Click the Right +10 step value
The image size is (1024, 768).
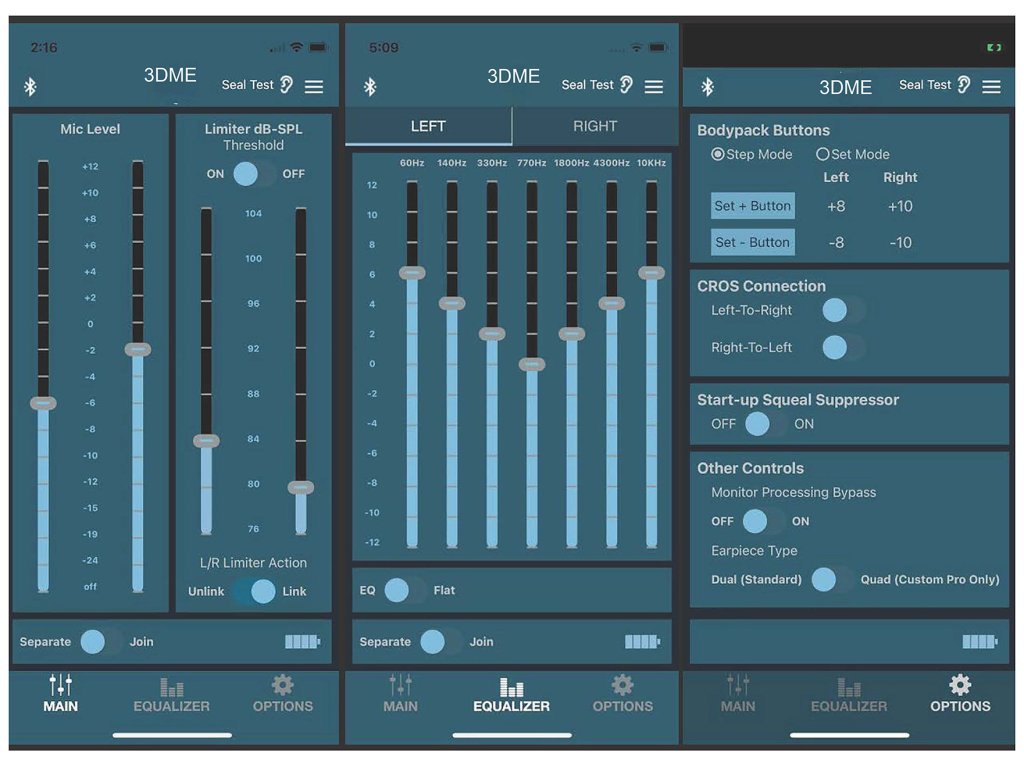tap(900, 206)
